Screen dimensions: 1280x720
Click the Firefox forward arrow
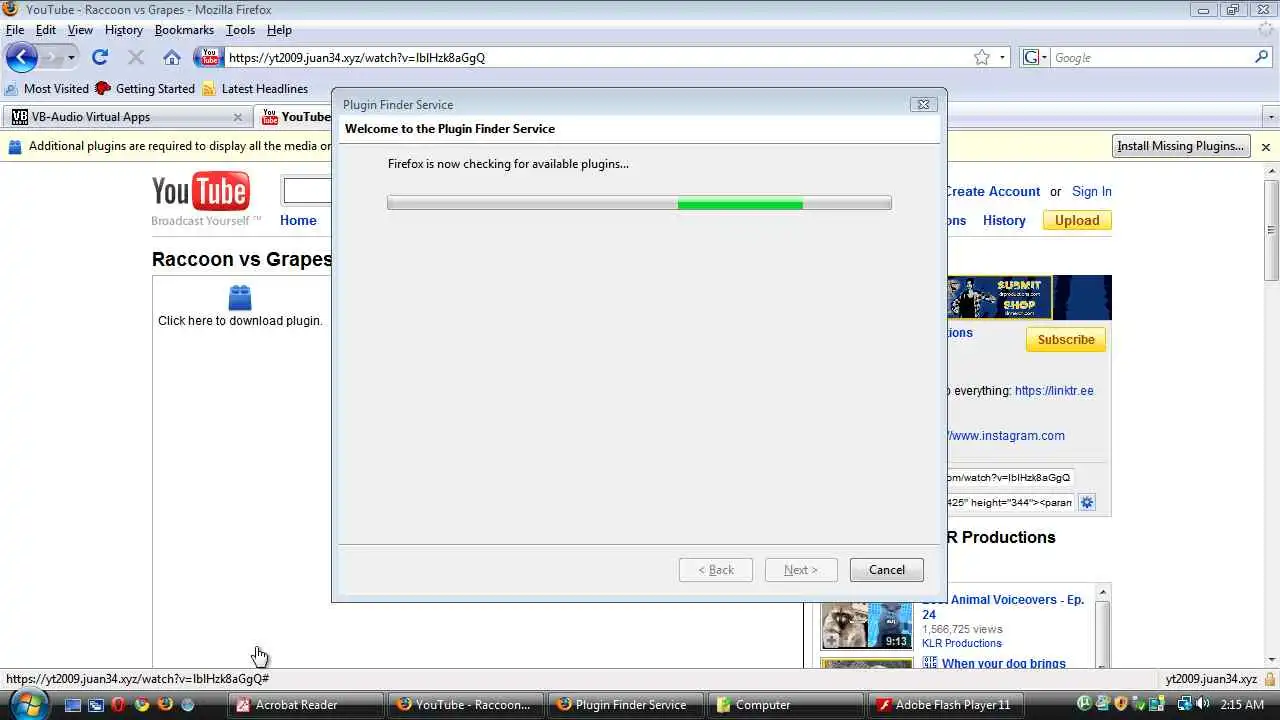(x=51, y=57)
